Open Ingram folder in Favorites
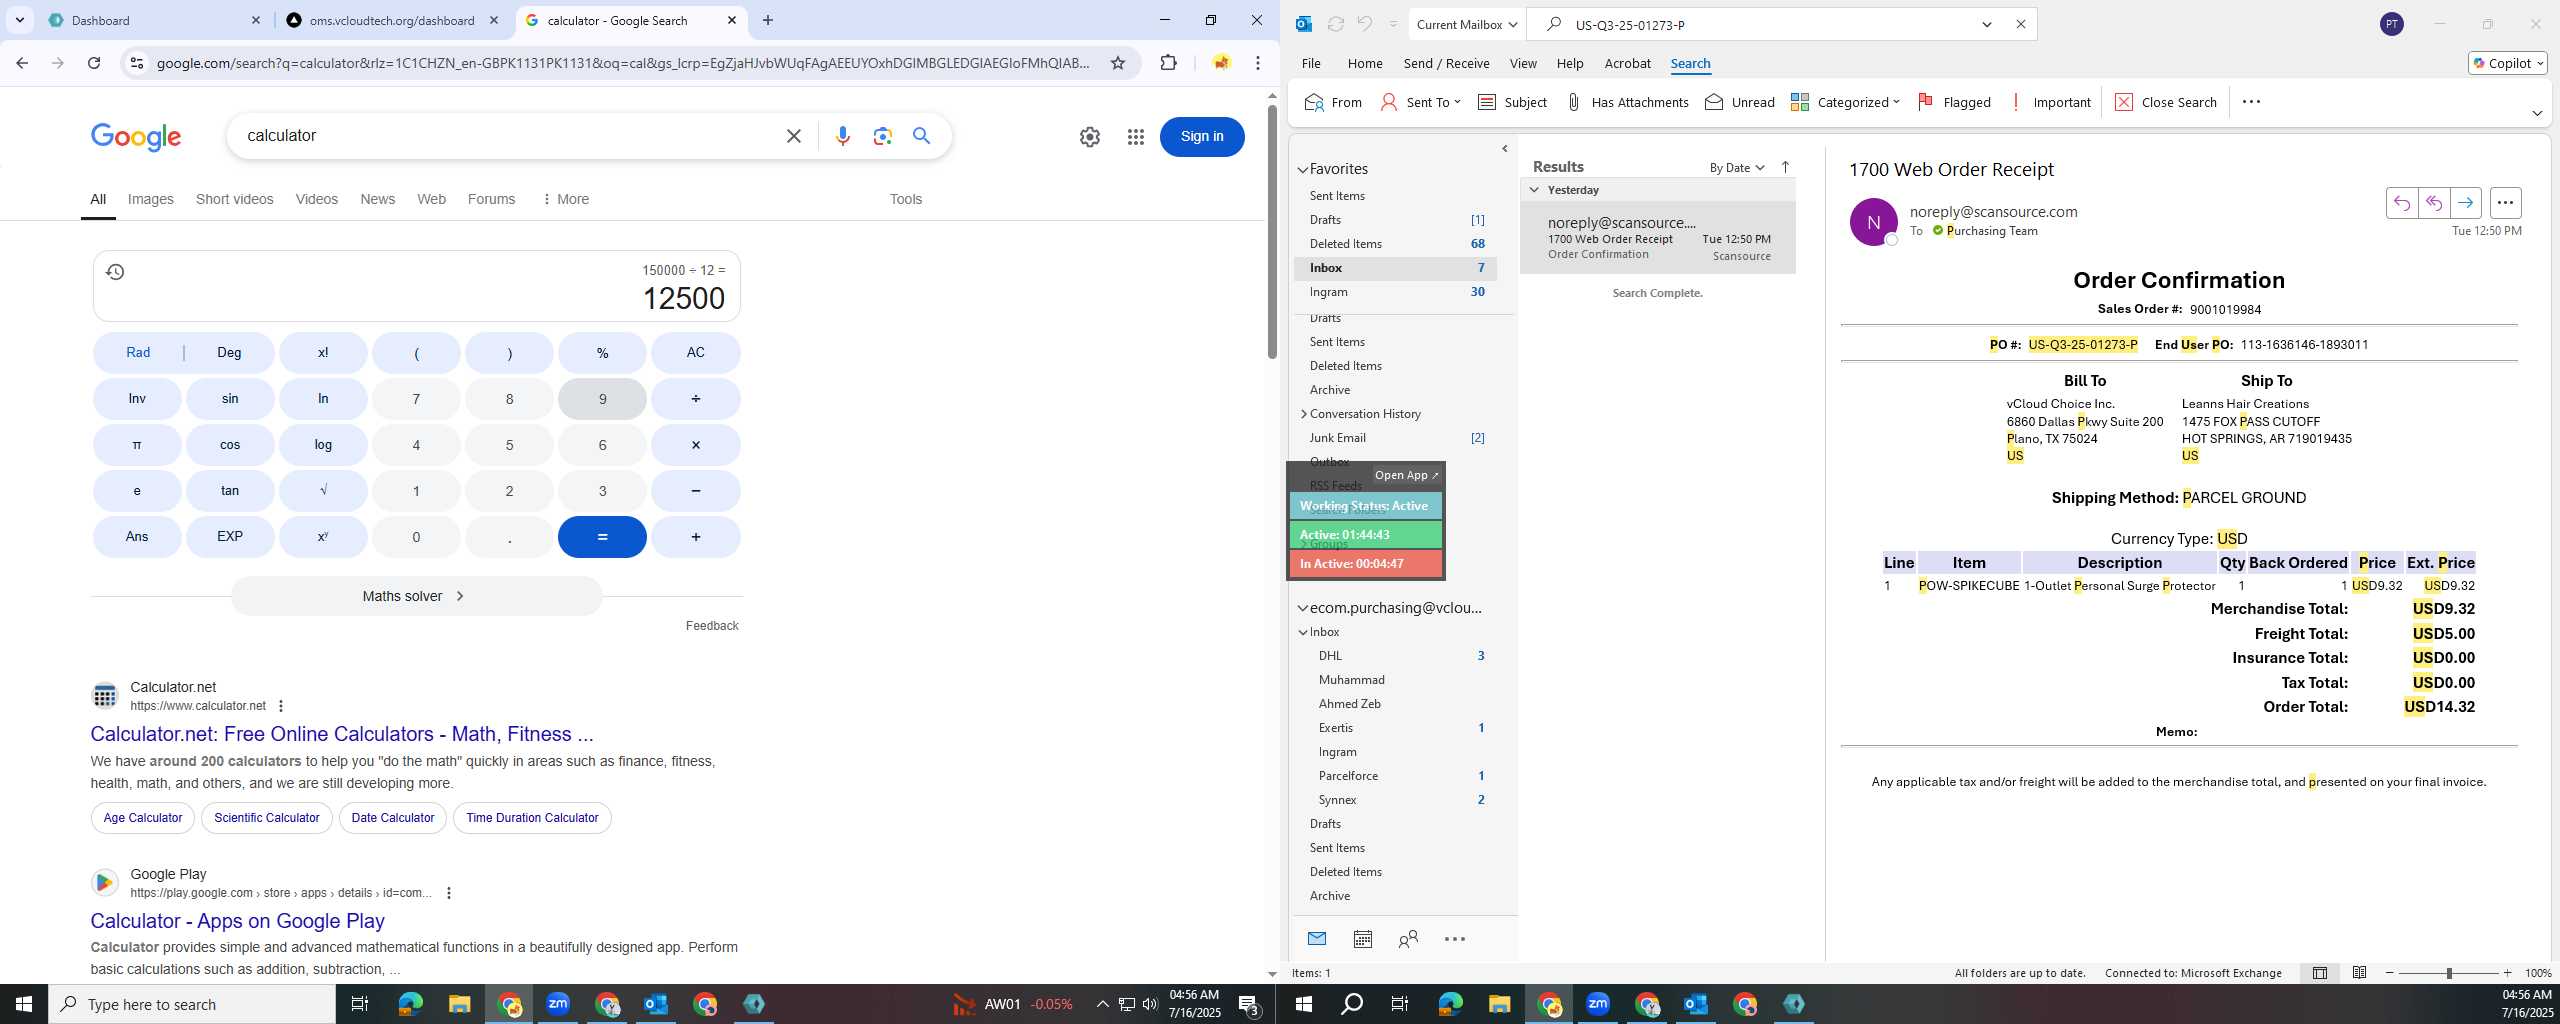Image resolution: width=2560 pixels, height=1024 pixels. tap(1396, 292)
